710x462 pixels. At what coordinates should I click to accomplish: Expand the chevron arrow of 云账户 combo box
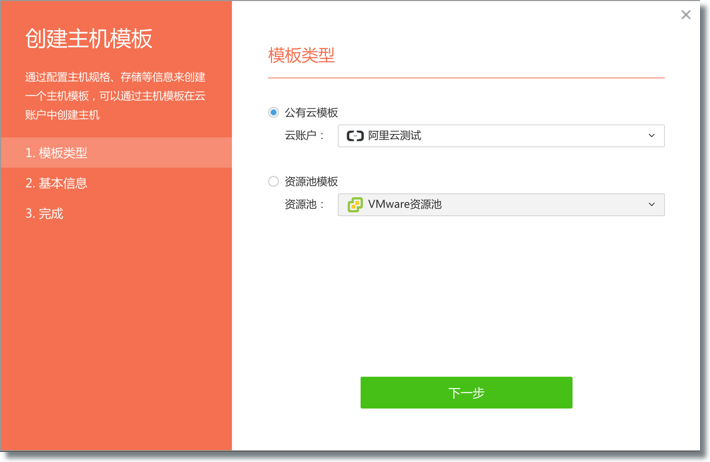point(651,136)
